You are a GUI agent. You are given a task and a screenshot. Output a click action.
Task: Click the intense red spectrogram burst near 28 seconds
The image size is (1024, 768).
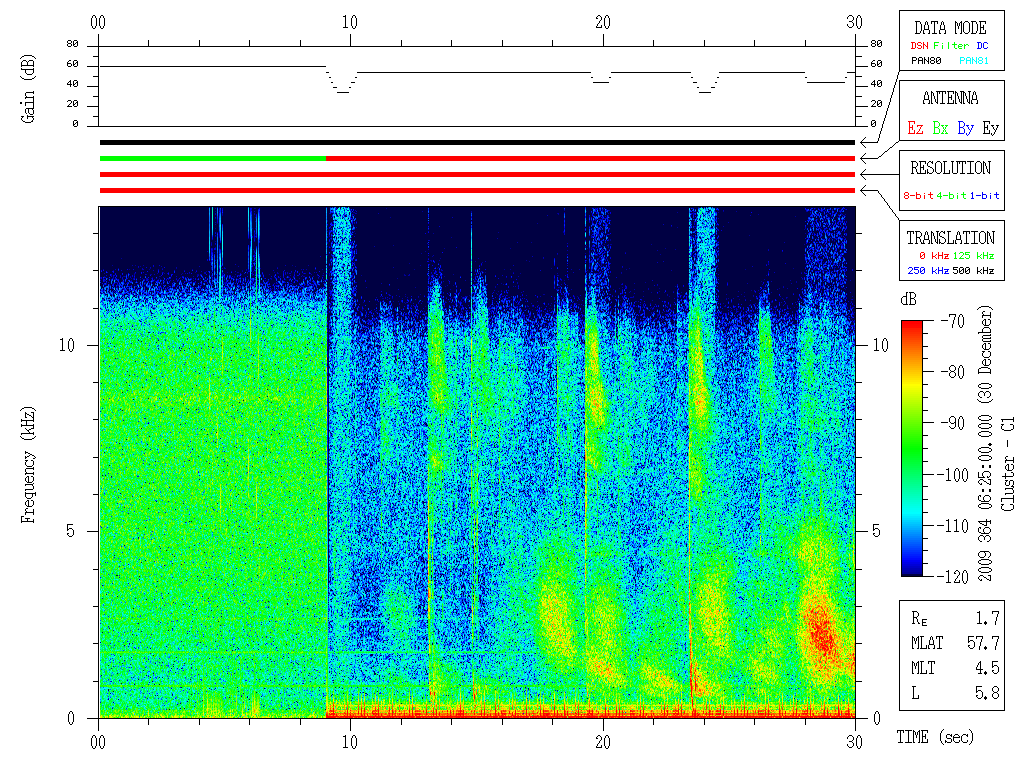(x=820, y=630)
